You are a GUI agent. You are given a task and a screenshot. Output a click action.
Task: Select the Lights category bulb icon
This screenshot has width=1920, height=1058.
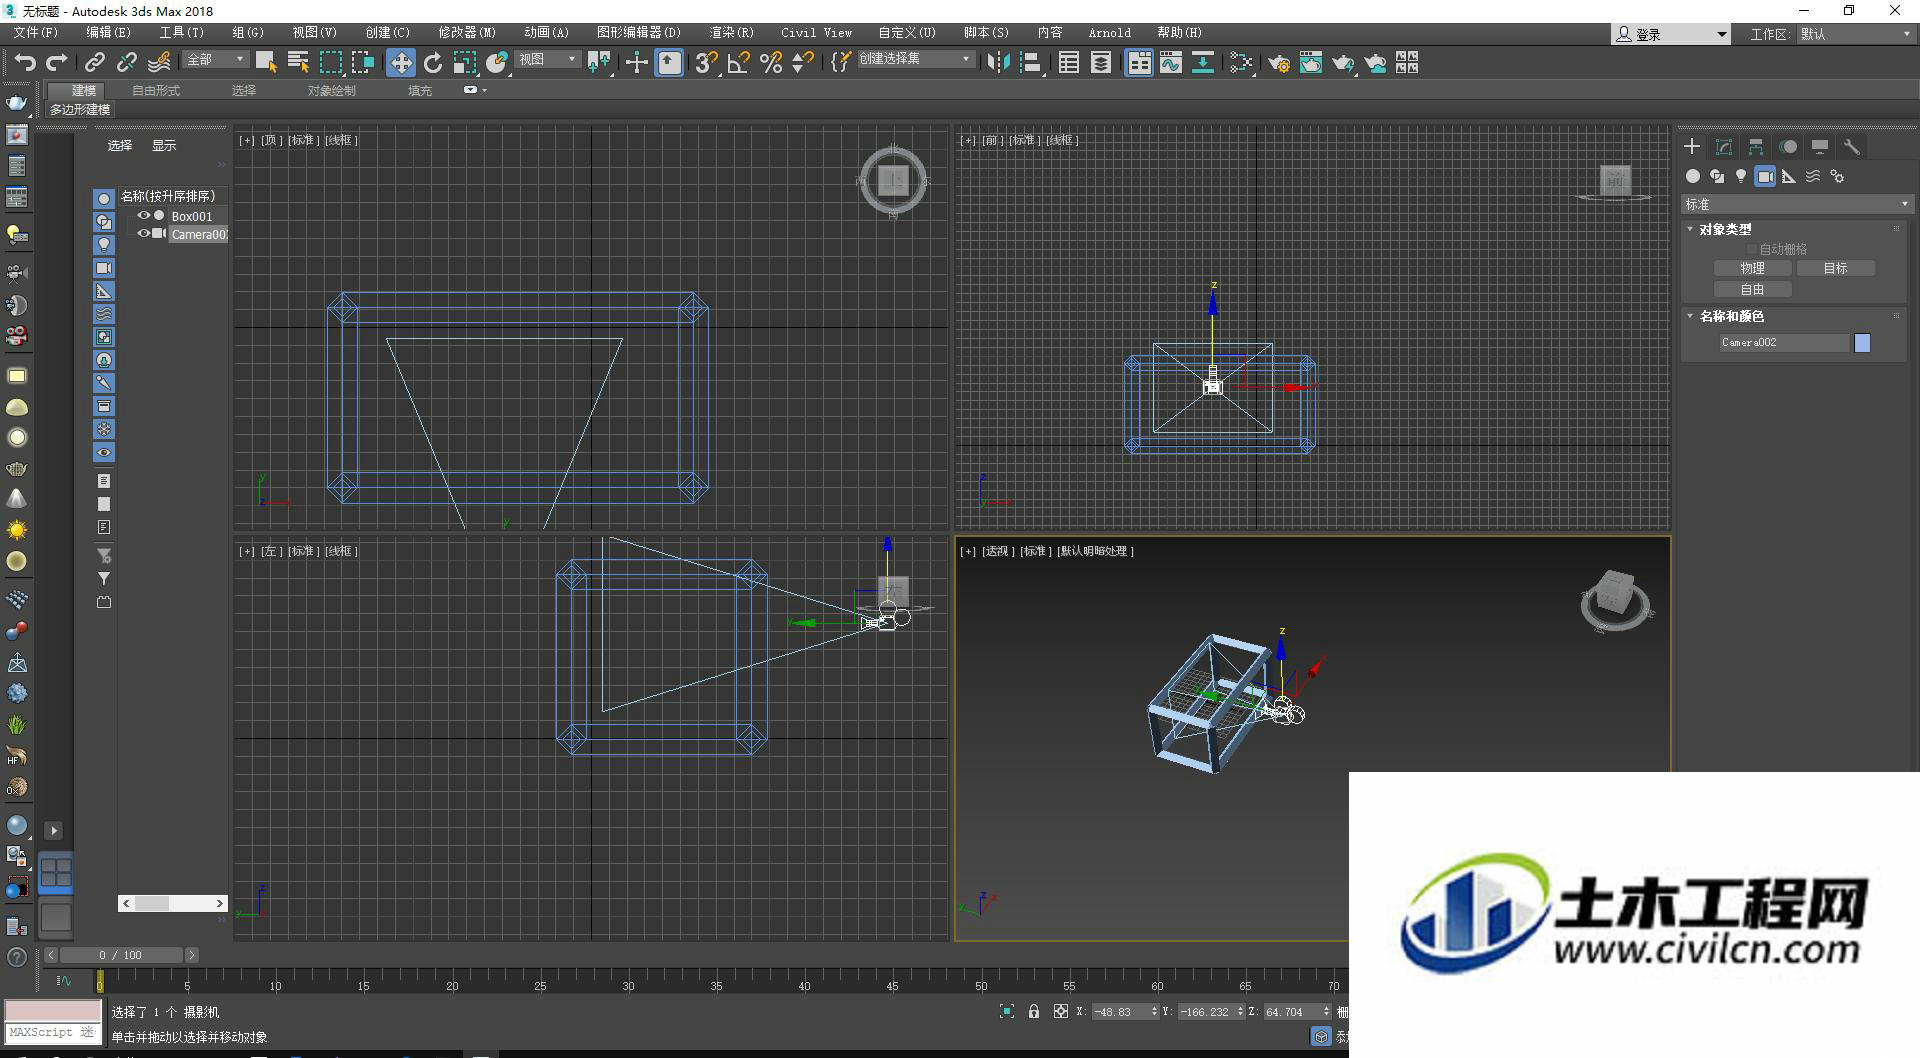tap(1741, 176)
